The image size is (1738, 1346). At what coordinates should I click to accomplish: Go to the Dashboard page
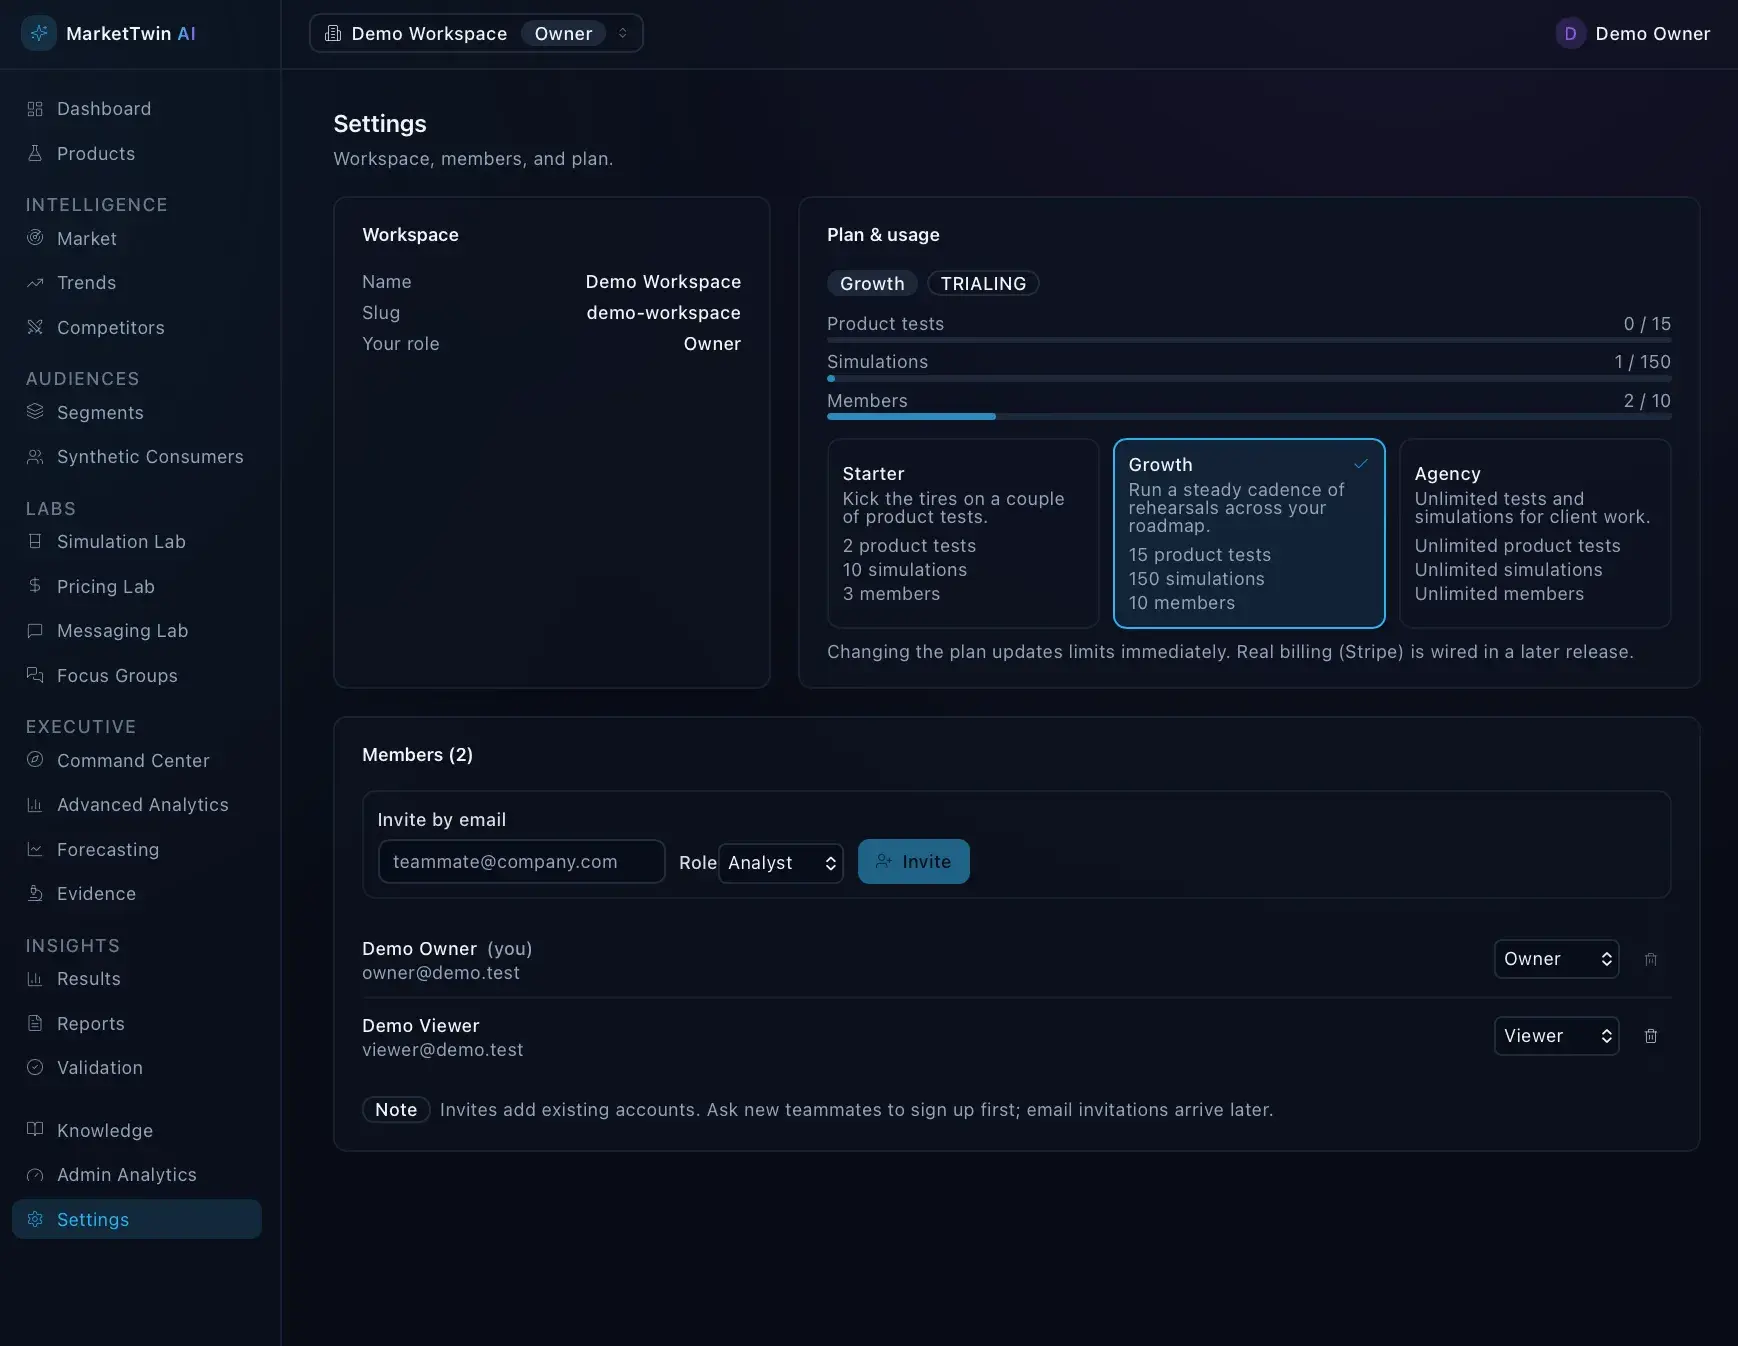point(103,109)
